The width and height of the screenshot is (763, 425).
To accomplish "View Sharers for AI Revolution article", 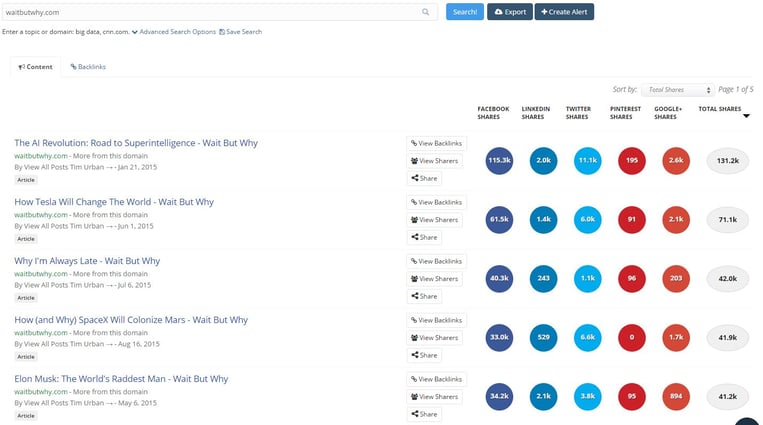I will pyautogui.click(x=435, y=161).
